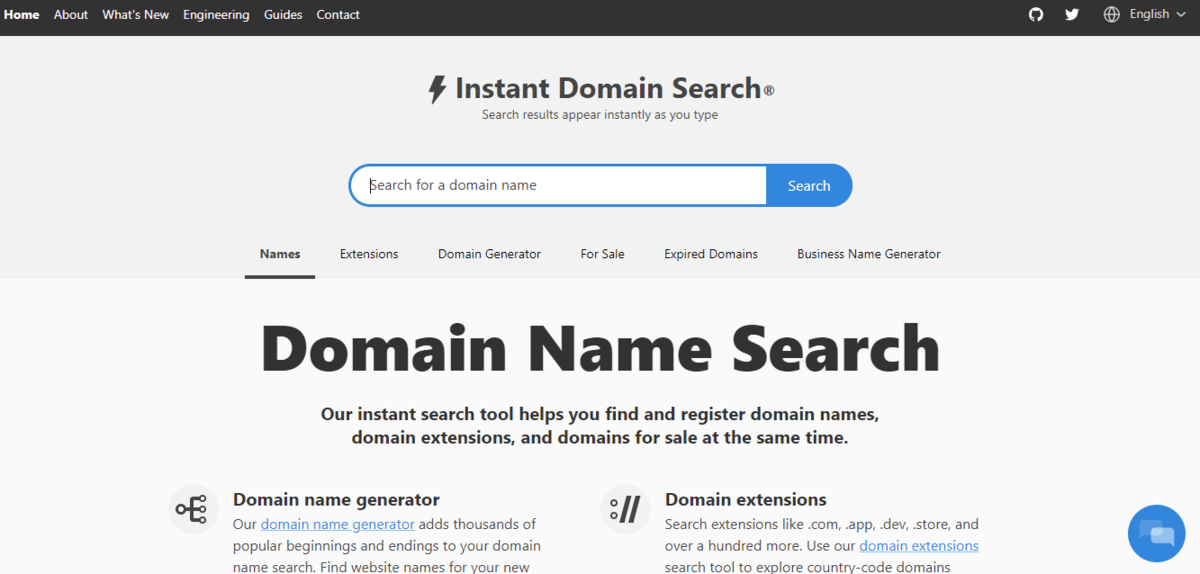Switch to the Expired Domains tab
The image size is (1200, 574).
(x=711, y=254)
